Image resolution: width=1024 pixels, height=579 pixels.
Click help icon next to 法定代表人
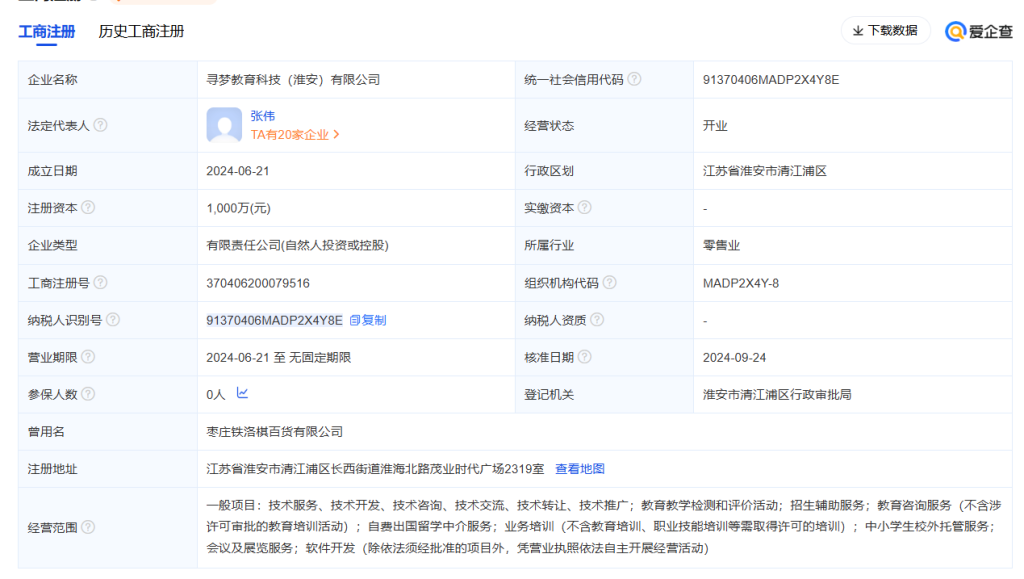coord(100,126)
